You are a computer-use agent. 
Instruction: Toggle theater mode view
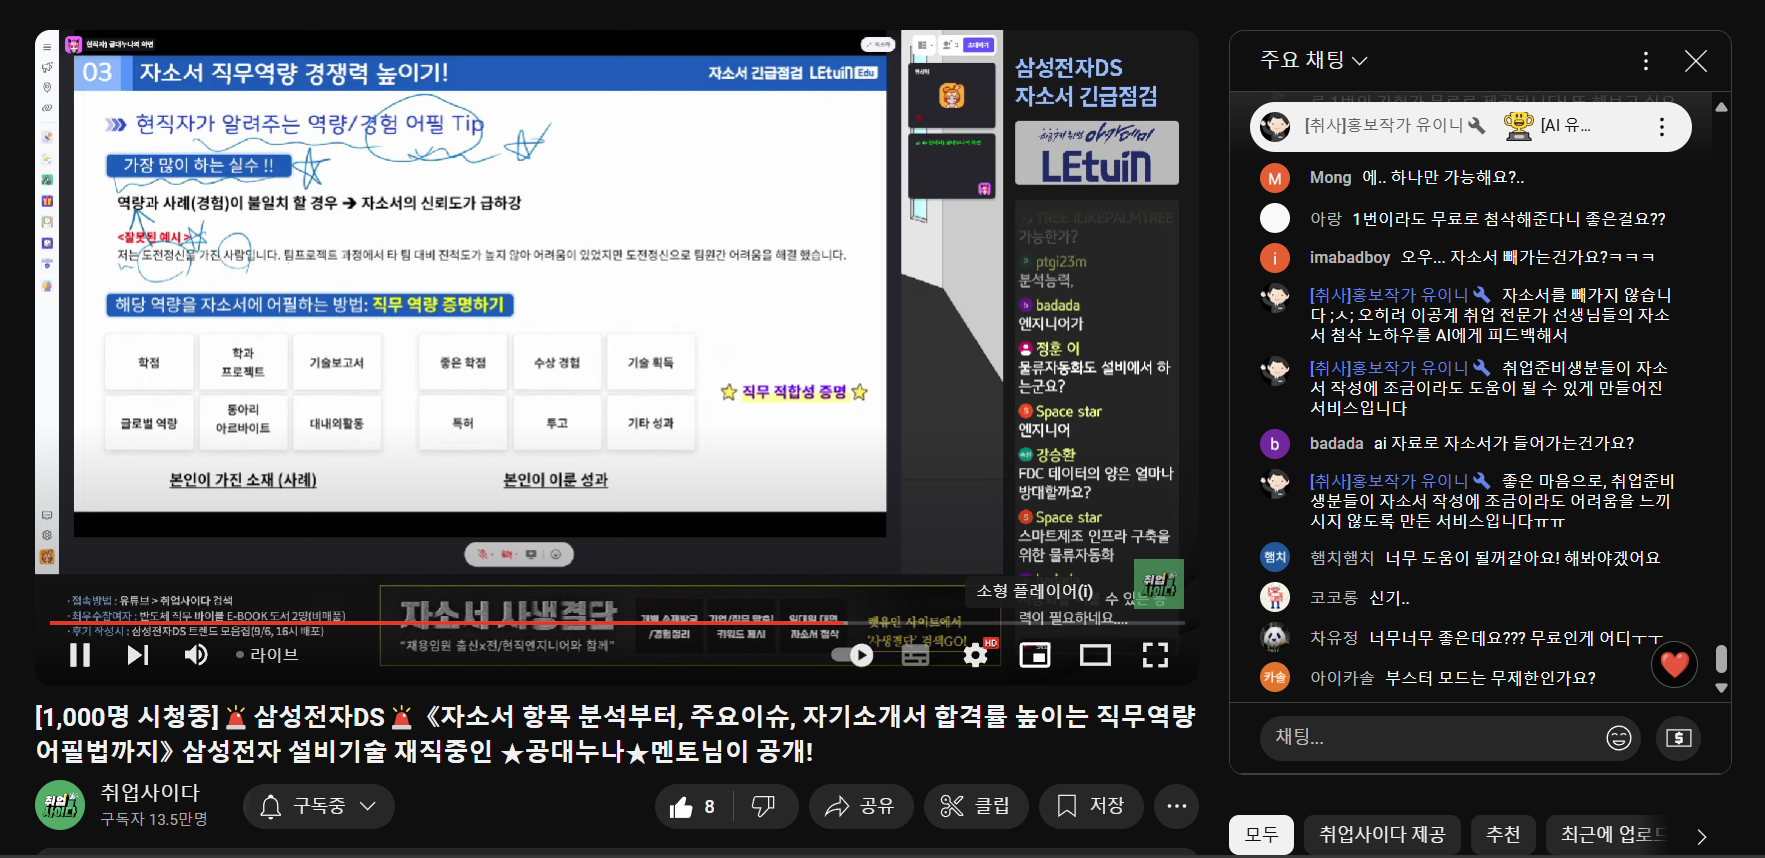tap(1095, 655)
